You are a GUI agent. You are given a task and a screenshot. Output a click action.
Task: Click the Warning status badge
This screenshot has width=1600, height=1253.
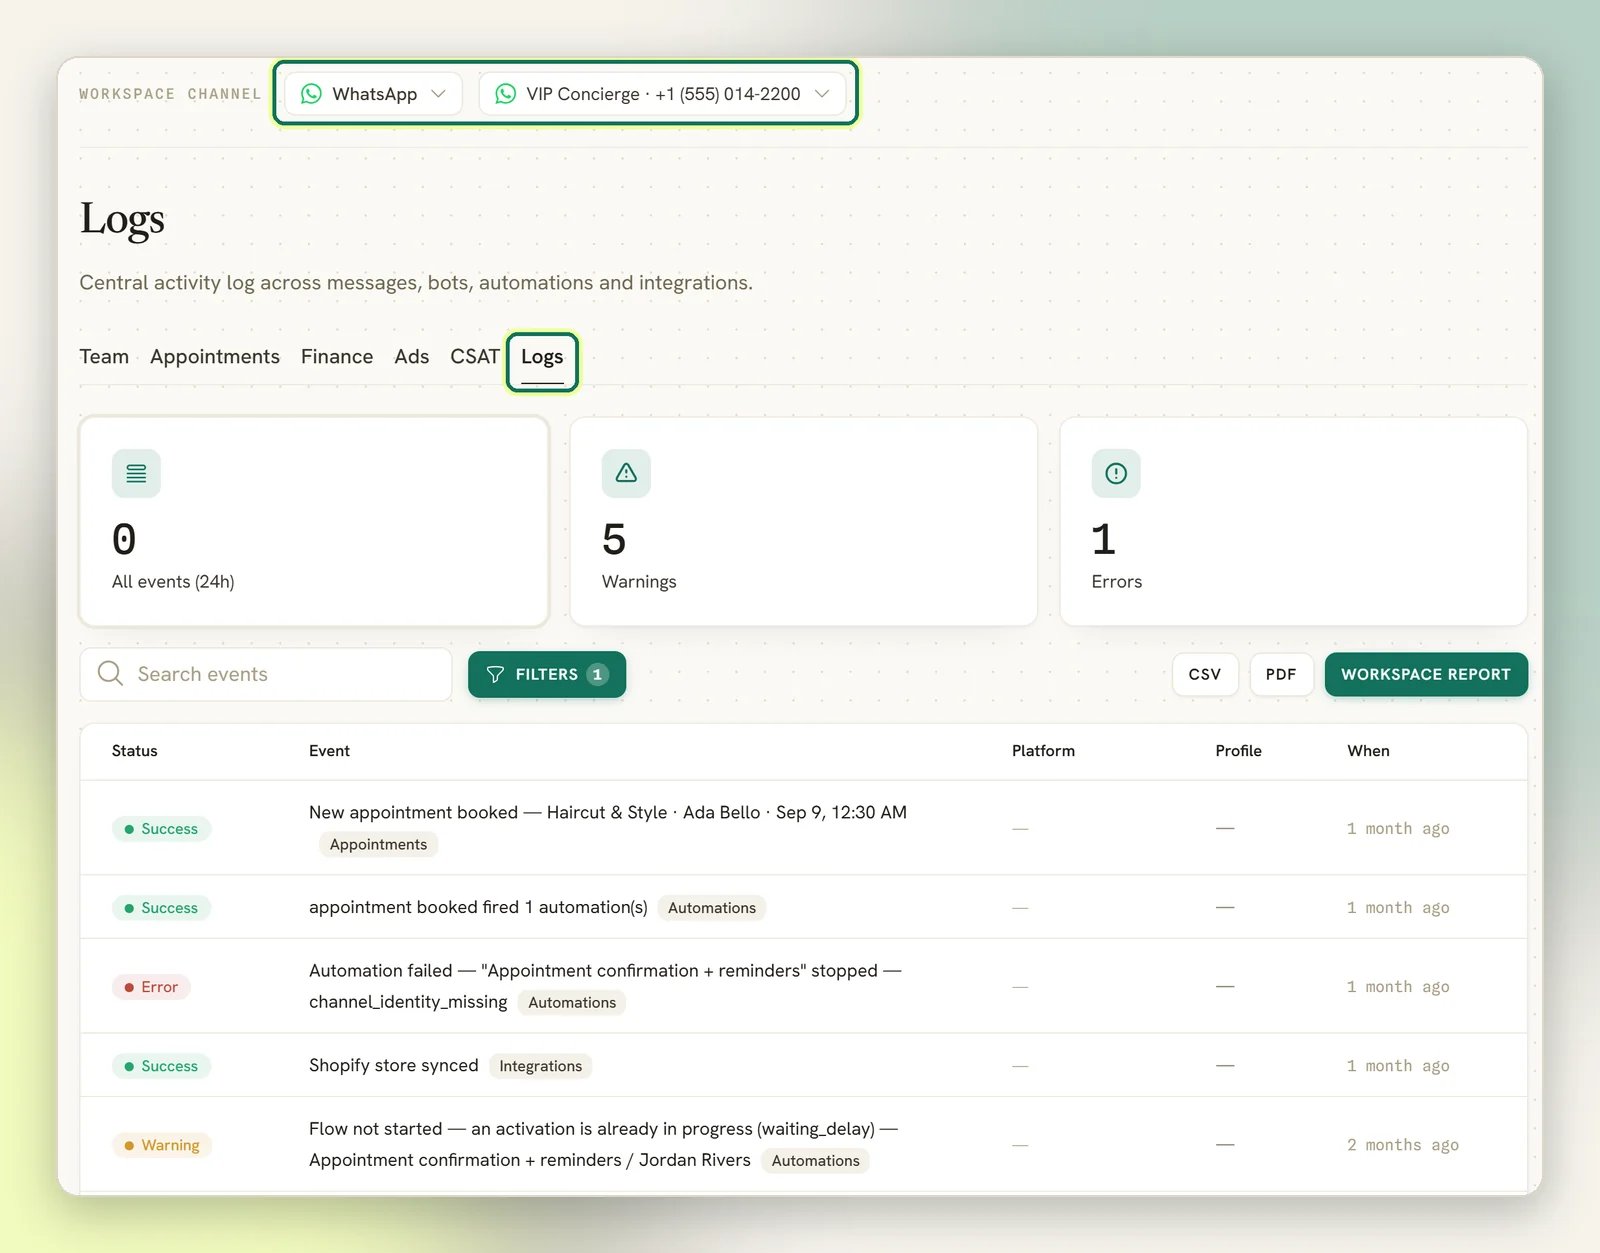coord(162,1145)
